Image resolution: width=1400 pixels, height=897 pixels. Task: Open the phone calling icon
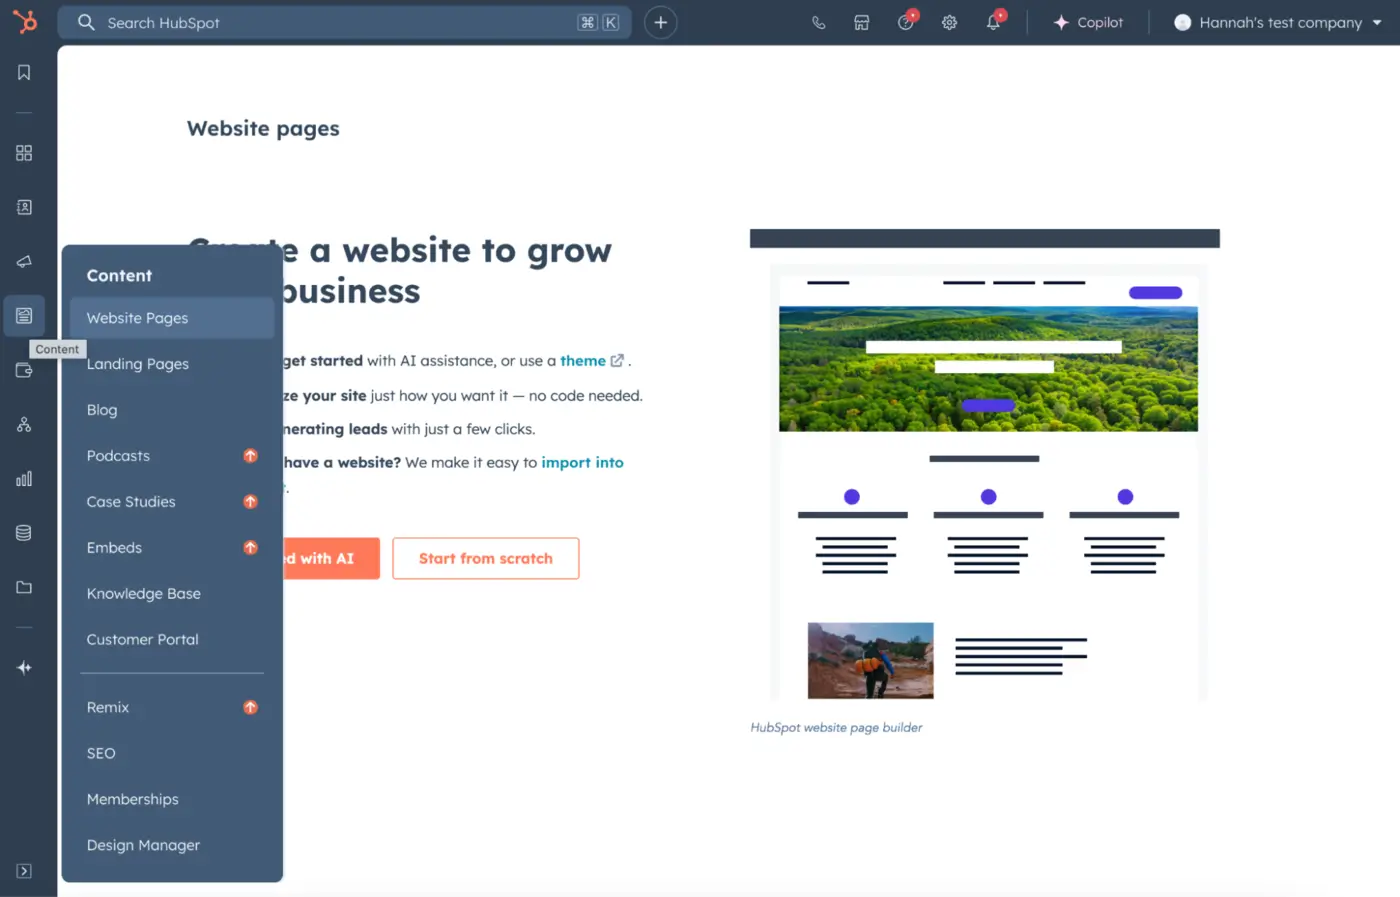818,23
